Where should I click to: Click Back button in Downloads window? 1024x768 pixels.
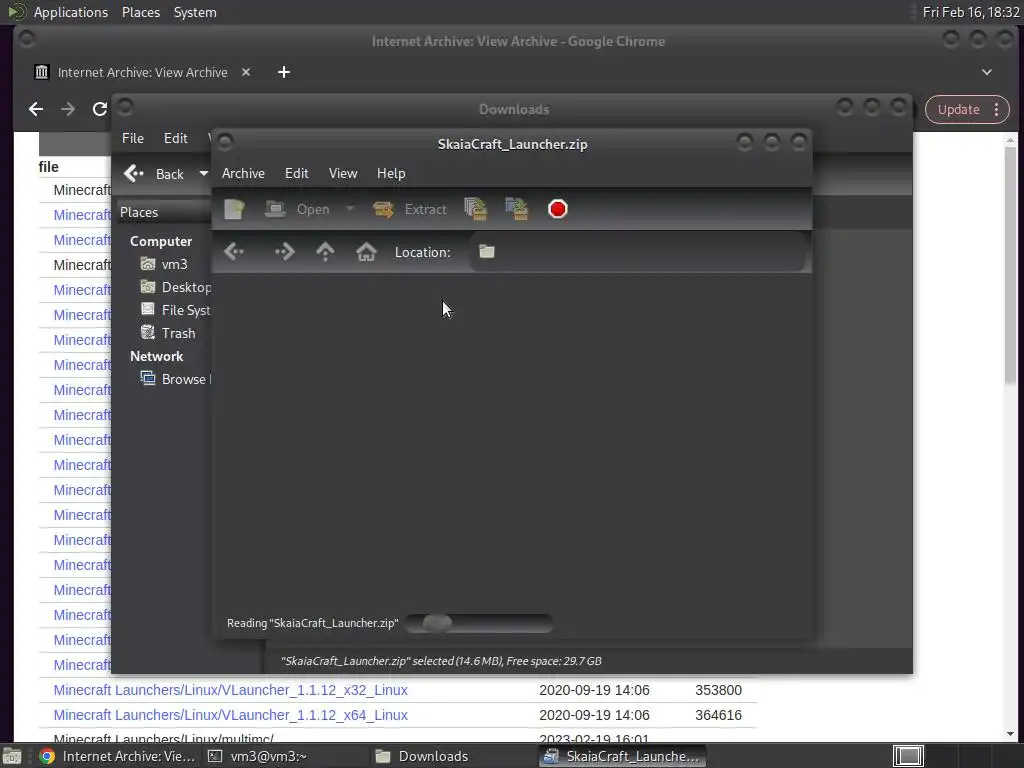click(x=154, y=174)
